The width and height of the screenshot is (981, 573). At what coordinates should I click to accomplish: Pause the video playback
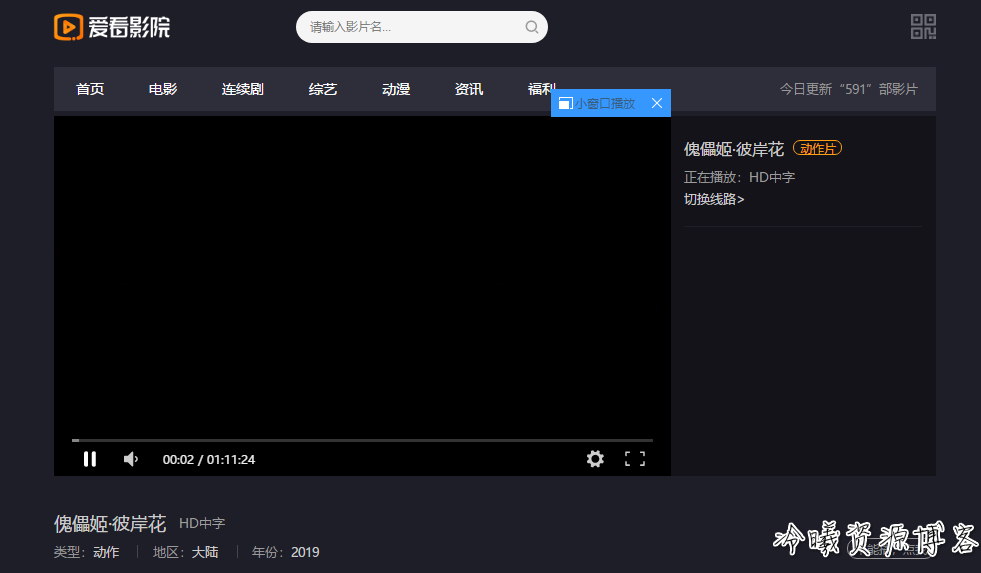coord(90,459)
